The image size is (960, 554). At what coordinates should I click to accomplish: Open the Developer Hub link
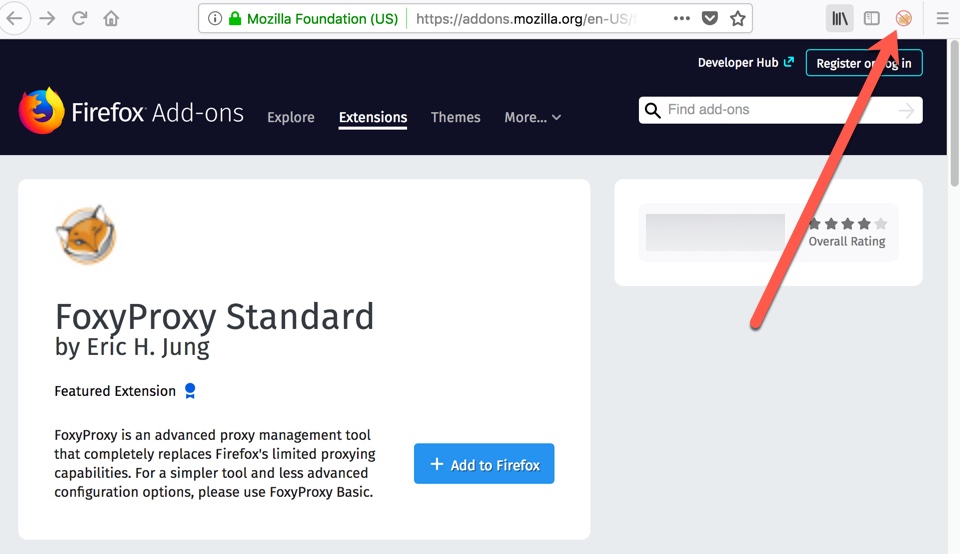(x=746, y=62)
